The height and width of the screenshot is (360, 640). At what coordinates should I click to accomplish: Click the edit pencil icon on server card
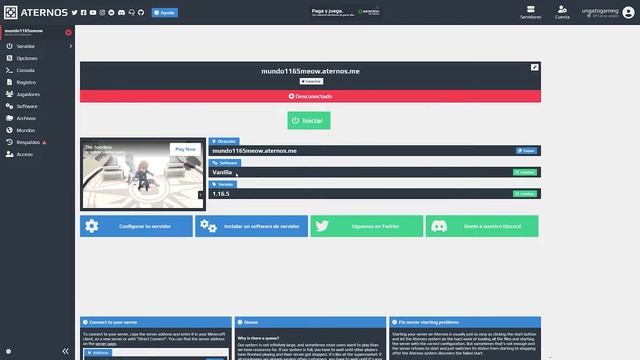(535, 67)
